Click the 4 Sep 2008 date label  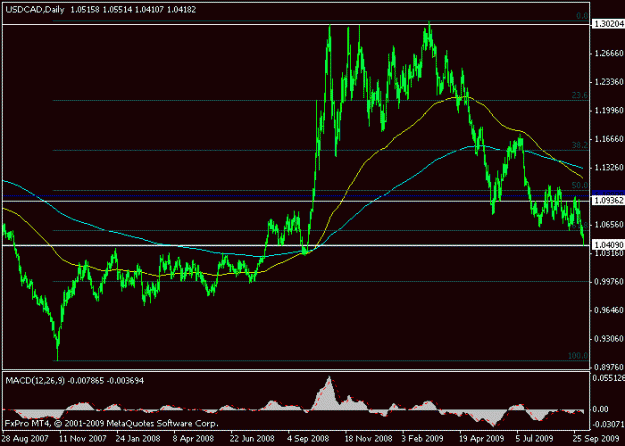tap(308, 438)
